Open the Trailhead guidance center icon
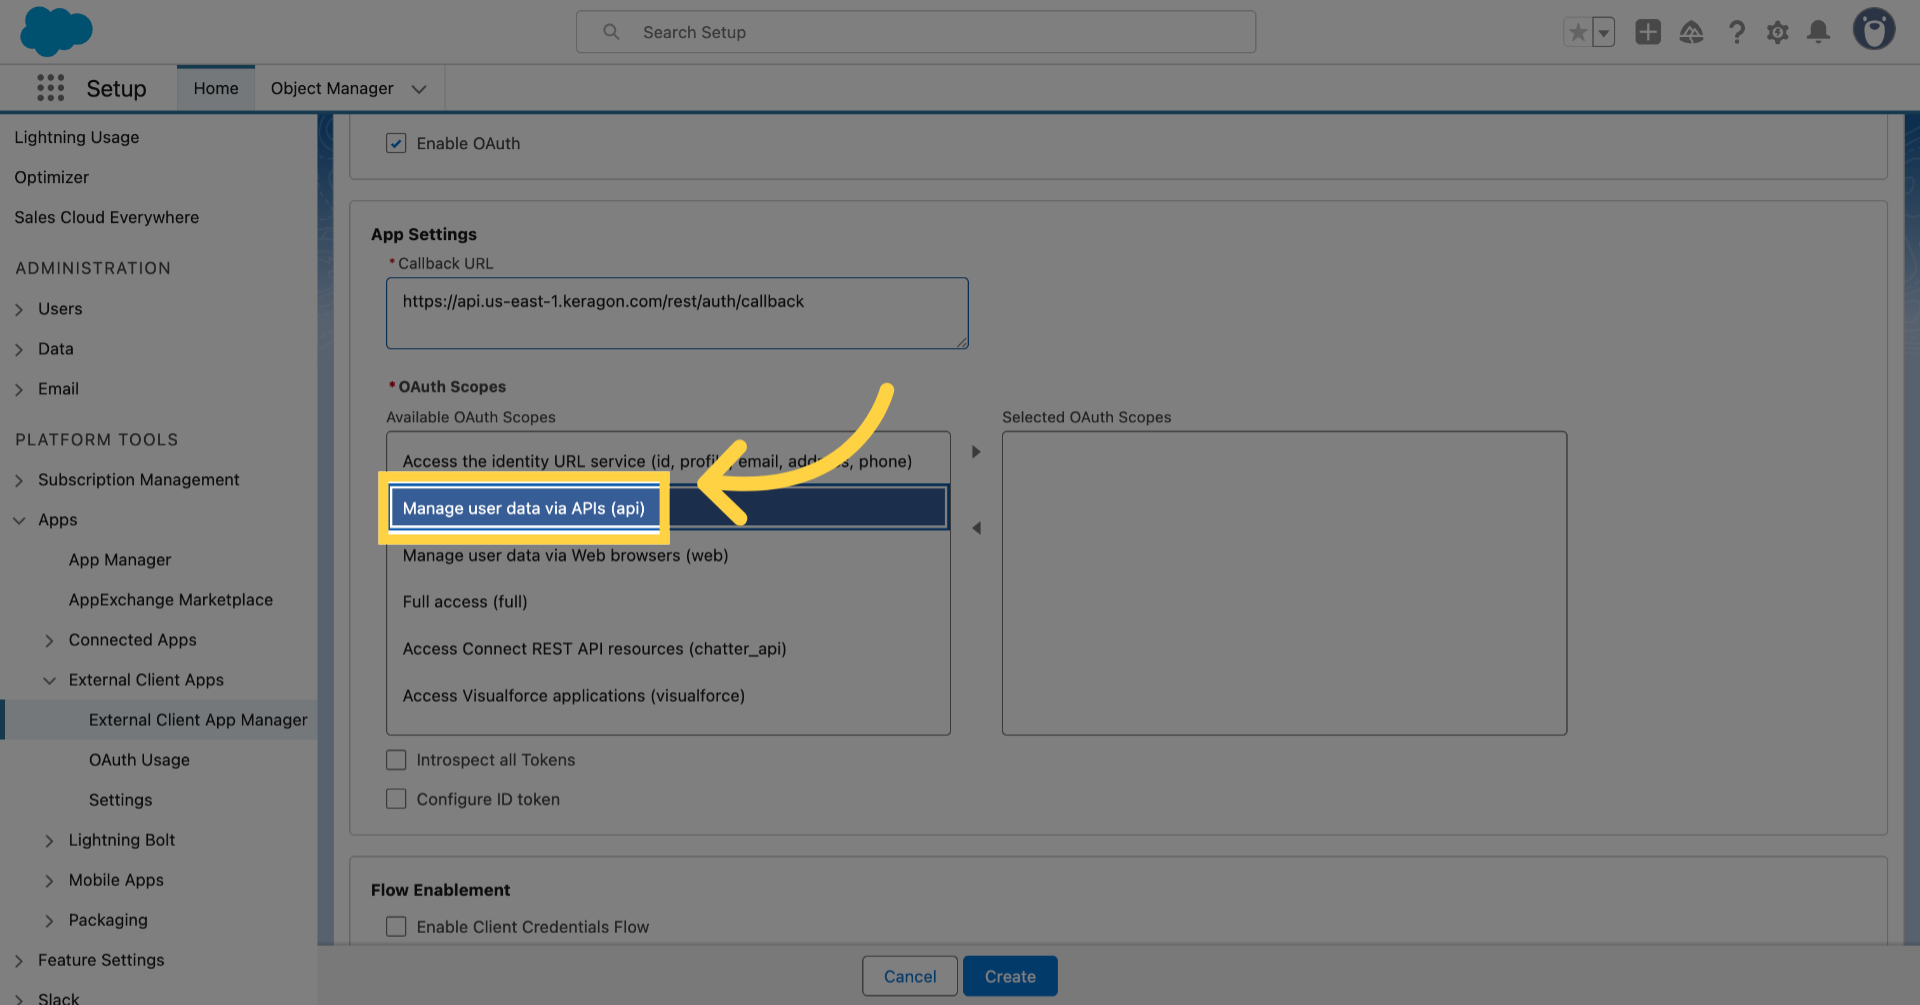Screen dimensions: 1920x1005 1692,31
